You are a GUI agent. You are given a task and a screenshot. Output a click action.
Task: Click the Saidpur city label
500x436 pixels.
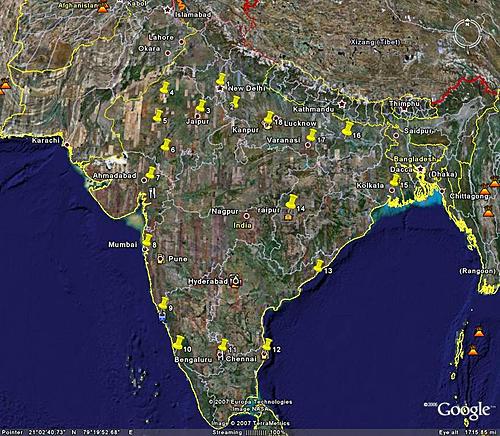click(418, 131)
